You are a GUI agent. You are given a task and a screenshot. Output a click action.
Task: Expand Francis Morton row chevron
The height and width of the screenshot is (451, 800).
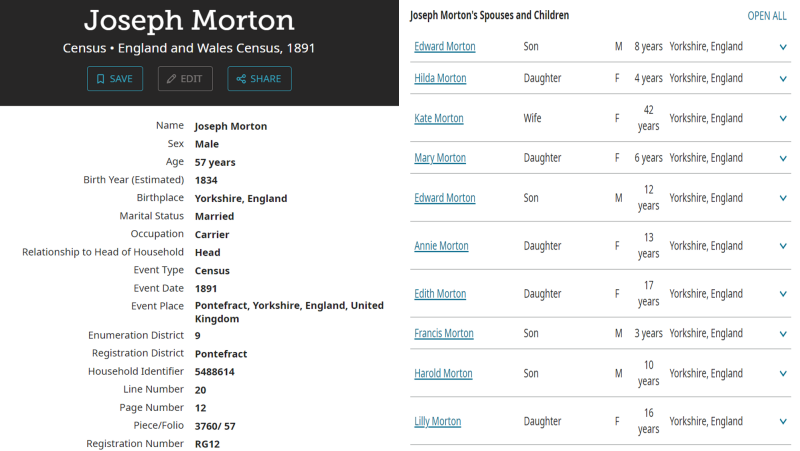point(783,334)
